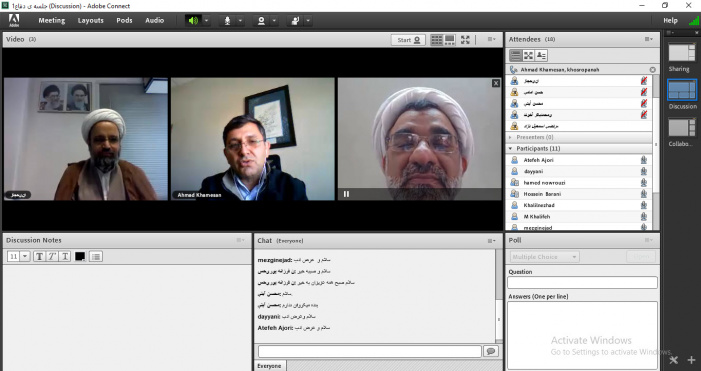Click the Start webcam button
Image resolution: width=701 pixels, height=371 pixels.
click(x=408, y=40)
